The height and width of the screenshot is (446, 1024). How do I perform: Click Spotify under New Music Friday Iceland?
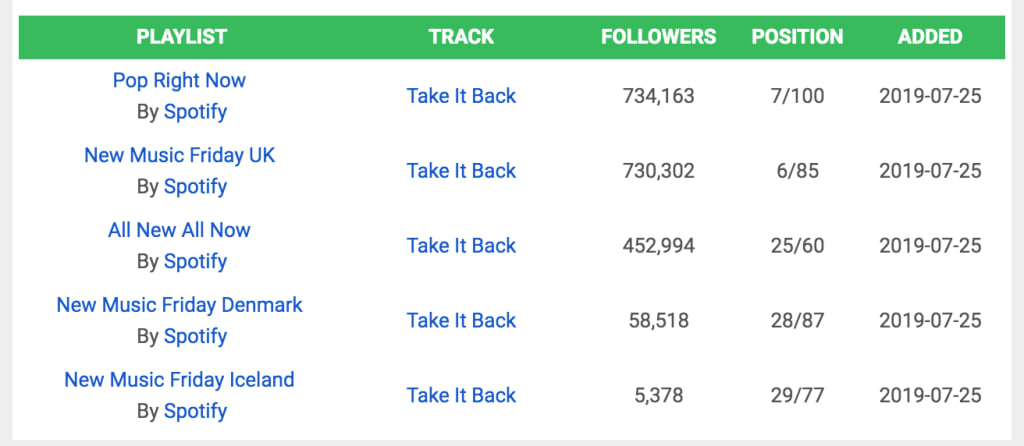195,411
